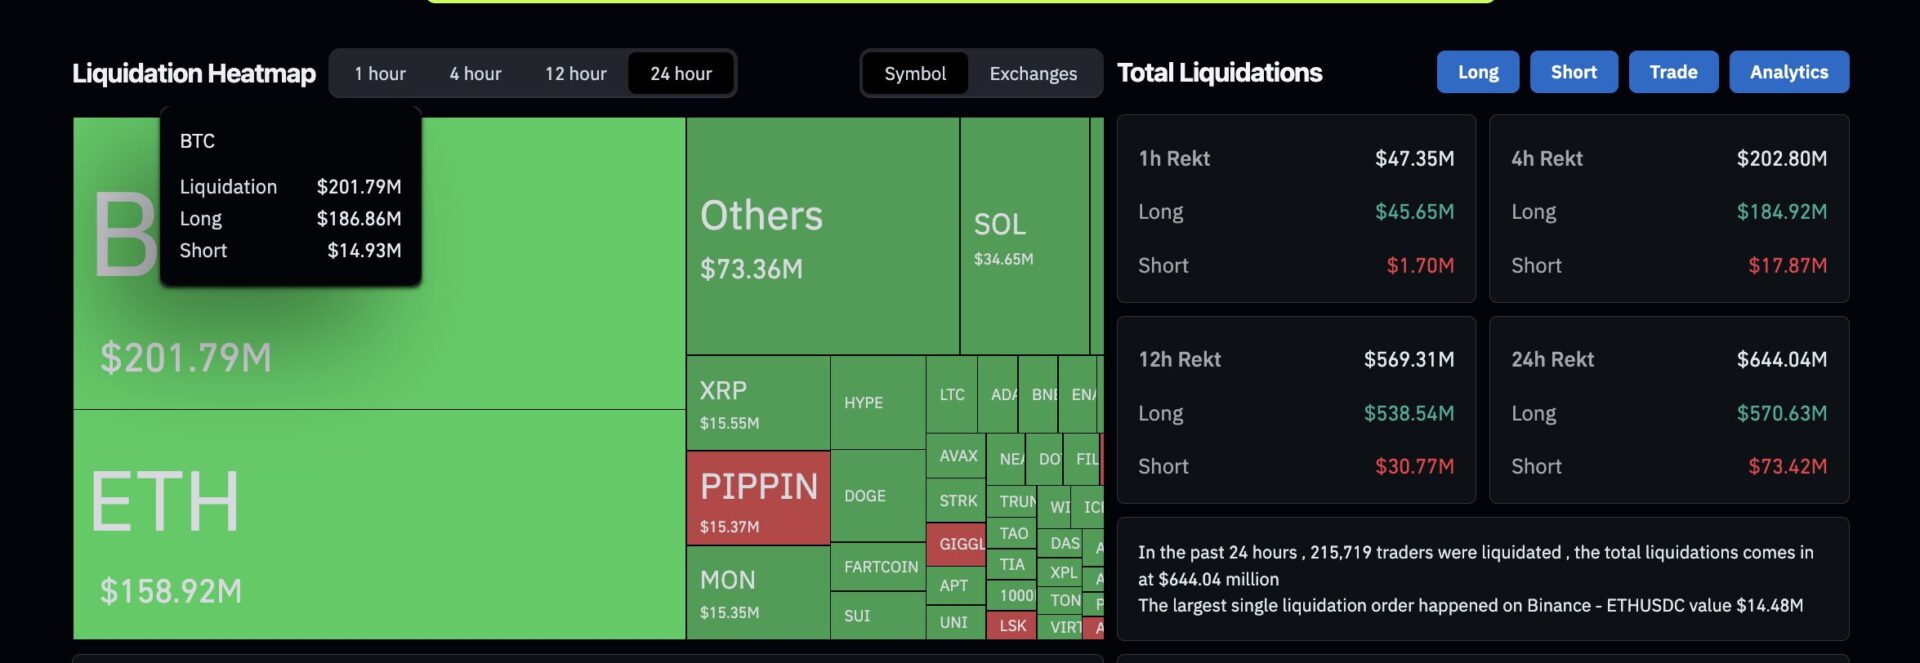The height and width of the screenshot is (663, 1920).
Task: Select the 24 hour timeframe tab
Action: point(681,73)
